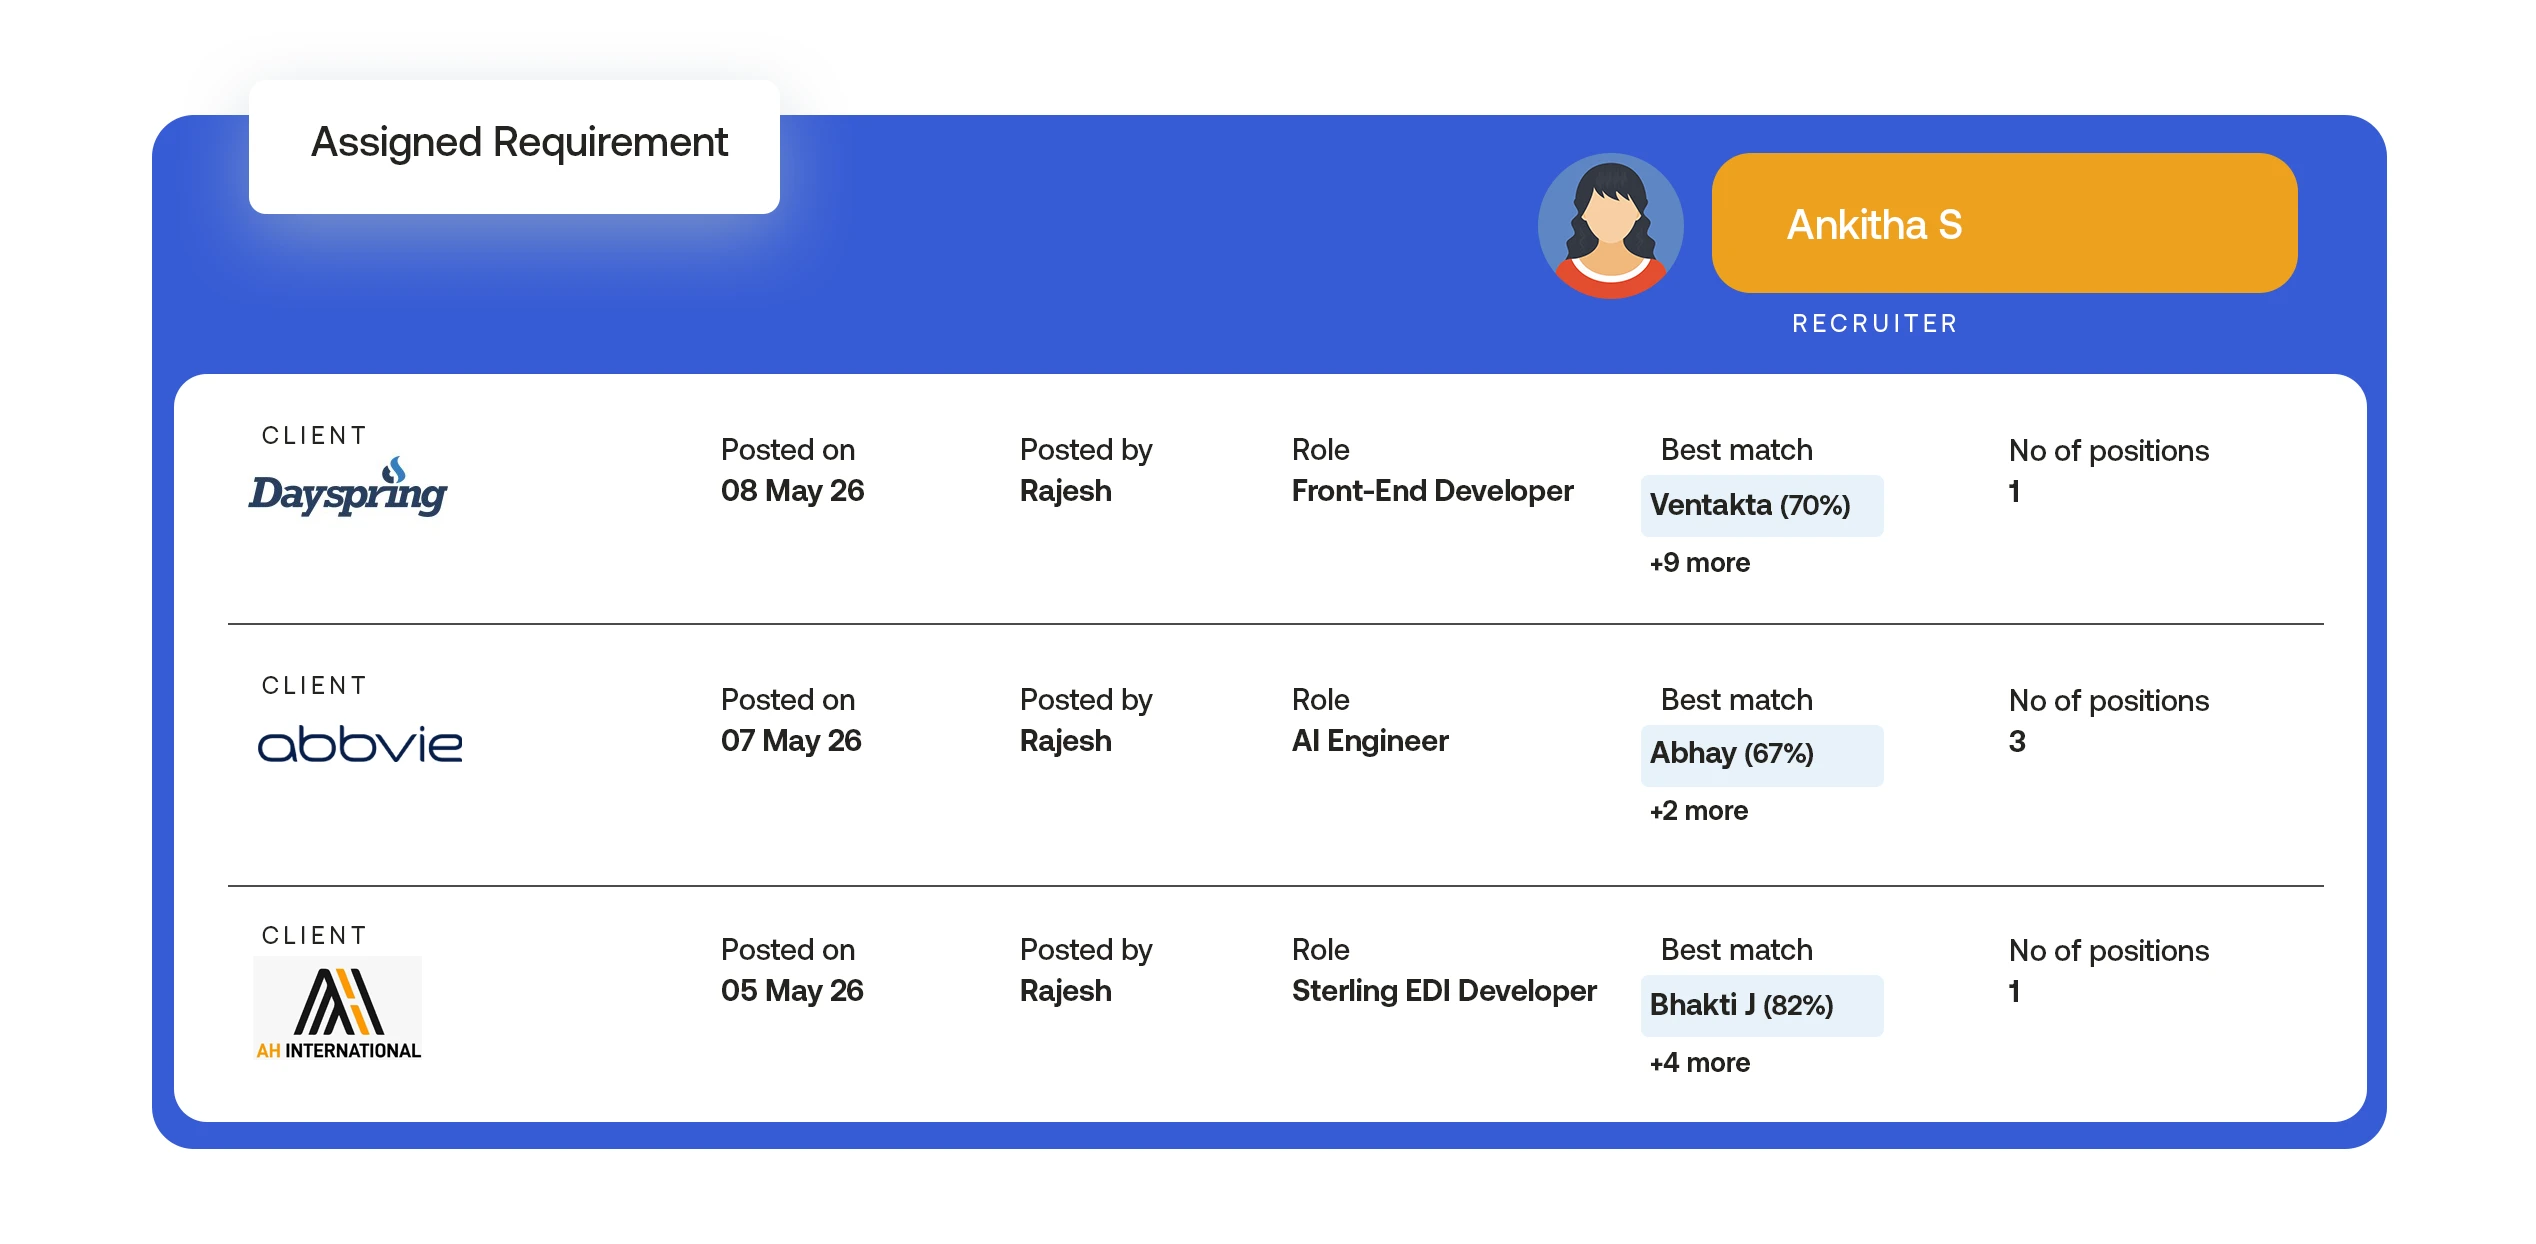Click the Sterling EDI Developer role text
This screenshot has height=1244, width=2536.
coord(1443,991)
